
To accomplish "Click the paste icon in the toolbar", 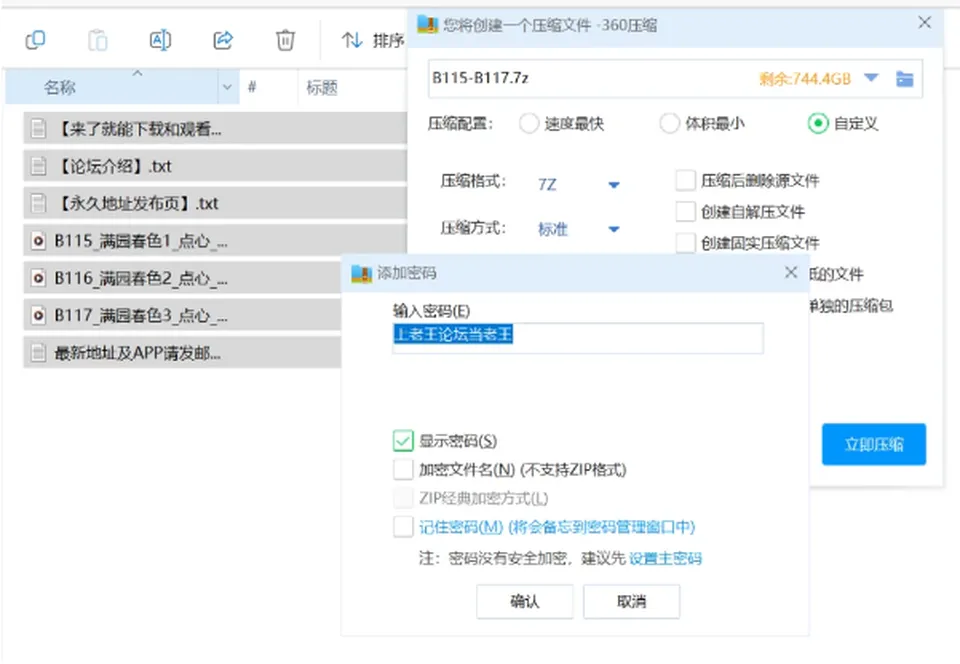I will 97,40.
